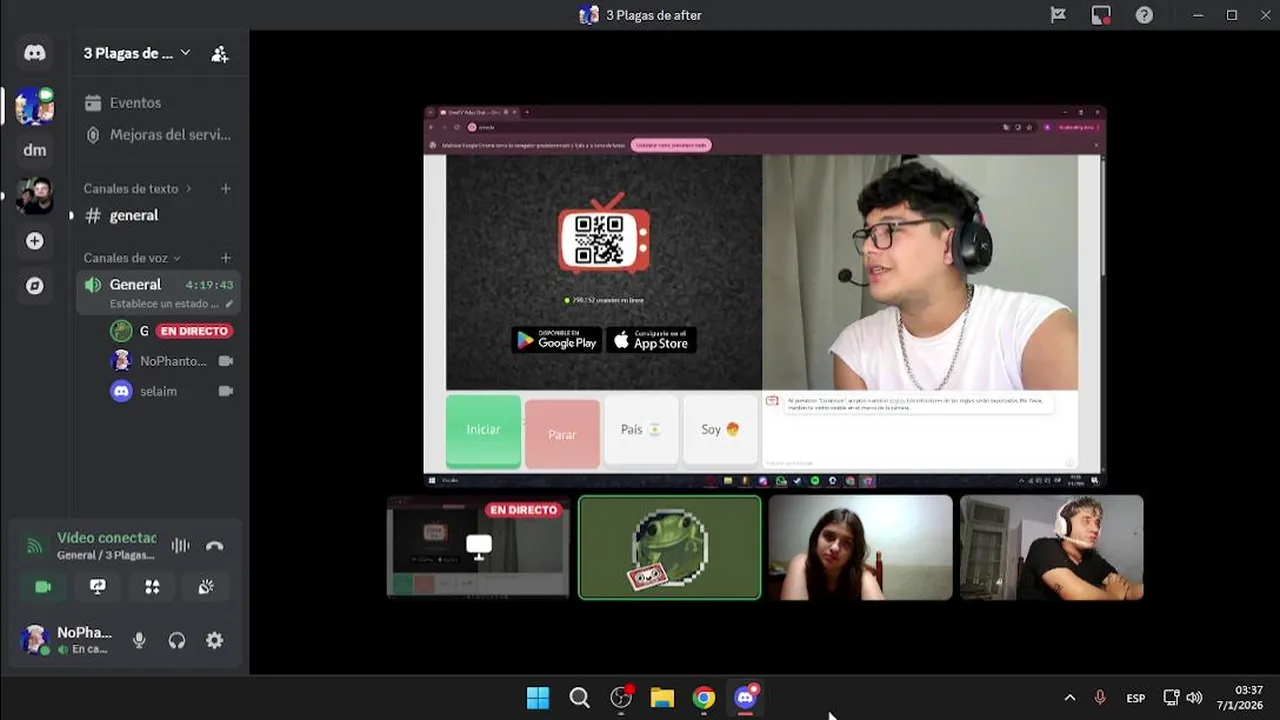Open the #general text channel
The width and height of the screenshot is (1280, 720).
(158, 215)
